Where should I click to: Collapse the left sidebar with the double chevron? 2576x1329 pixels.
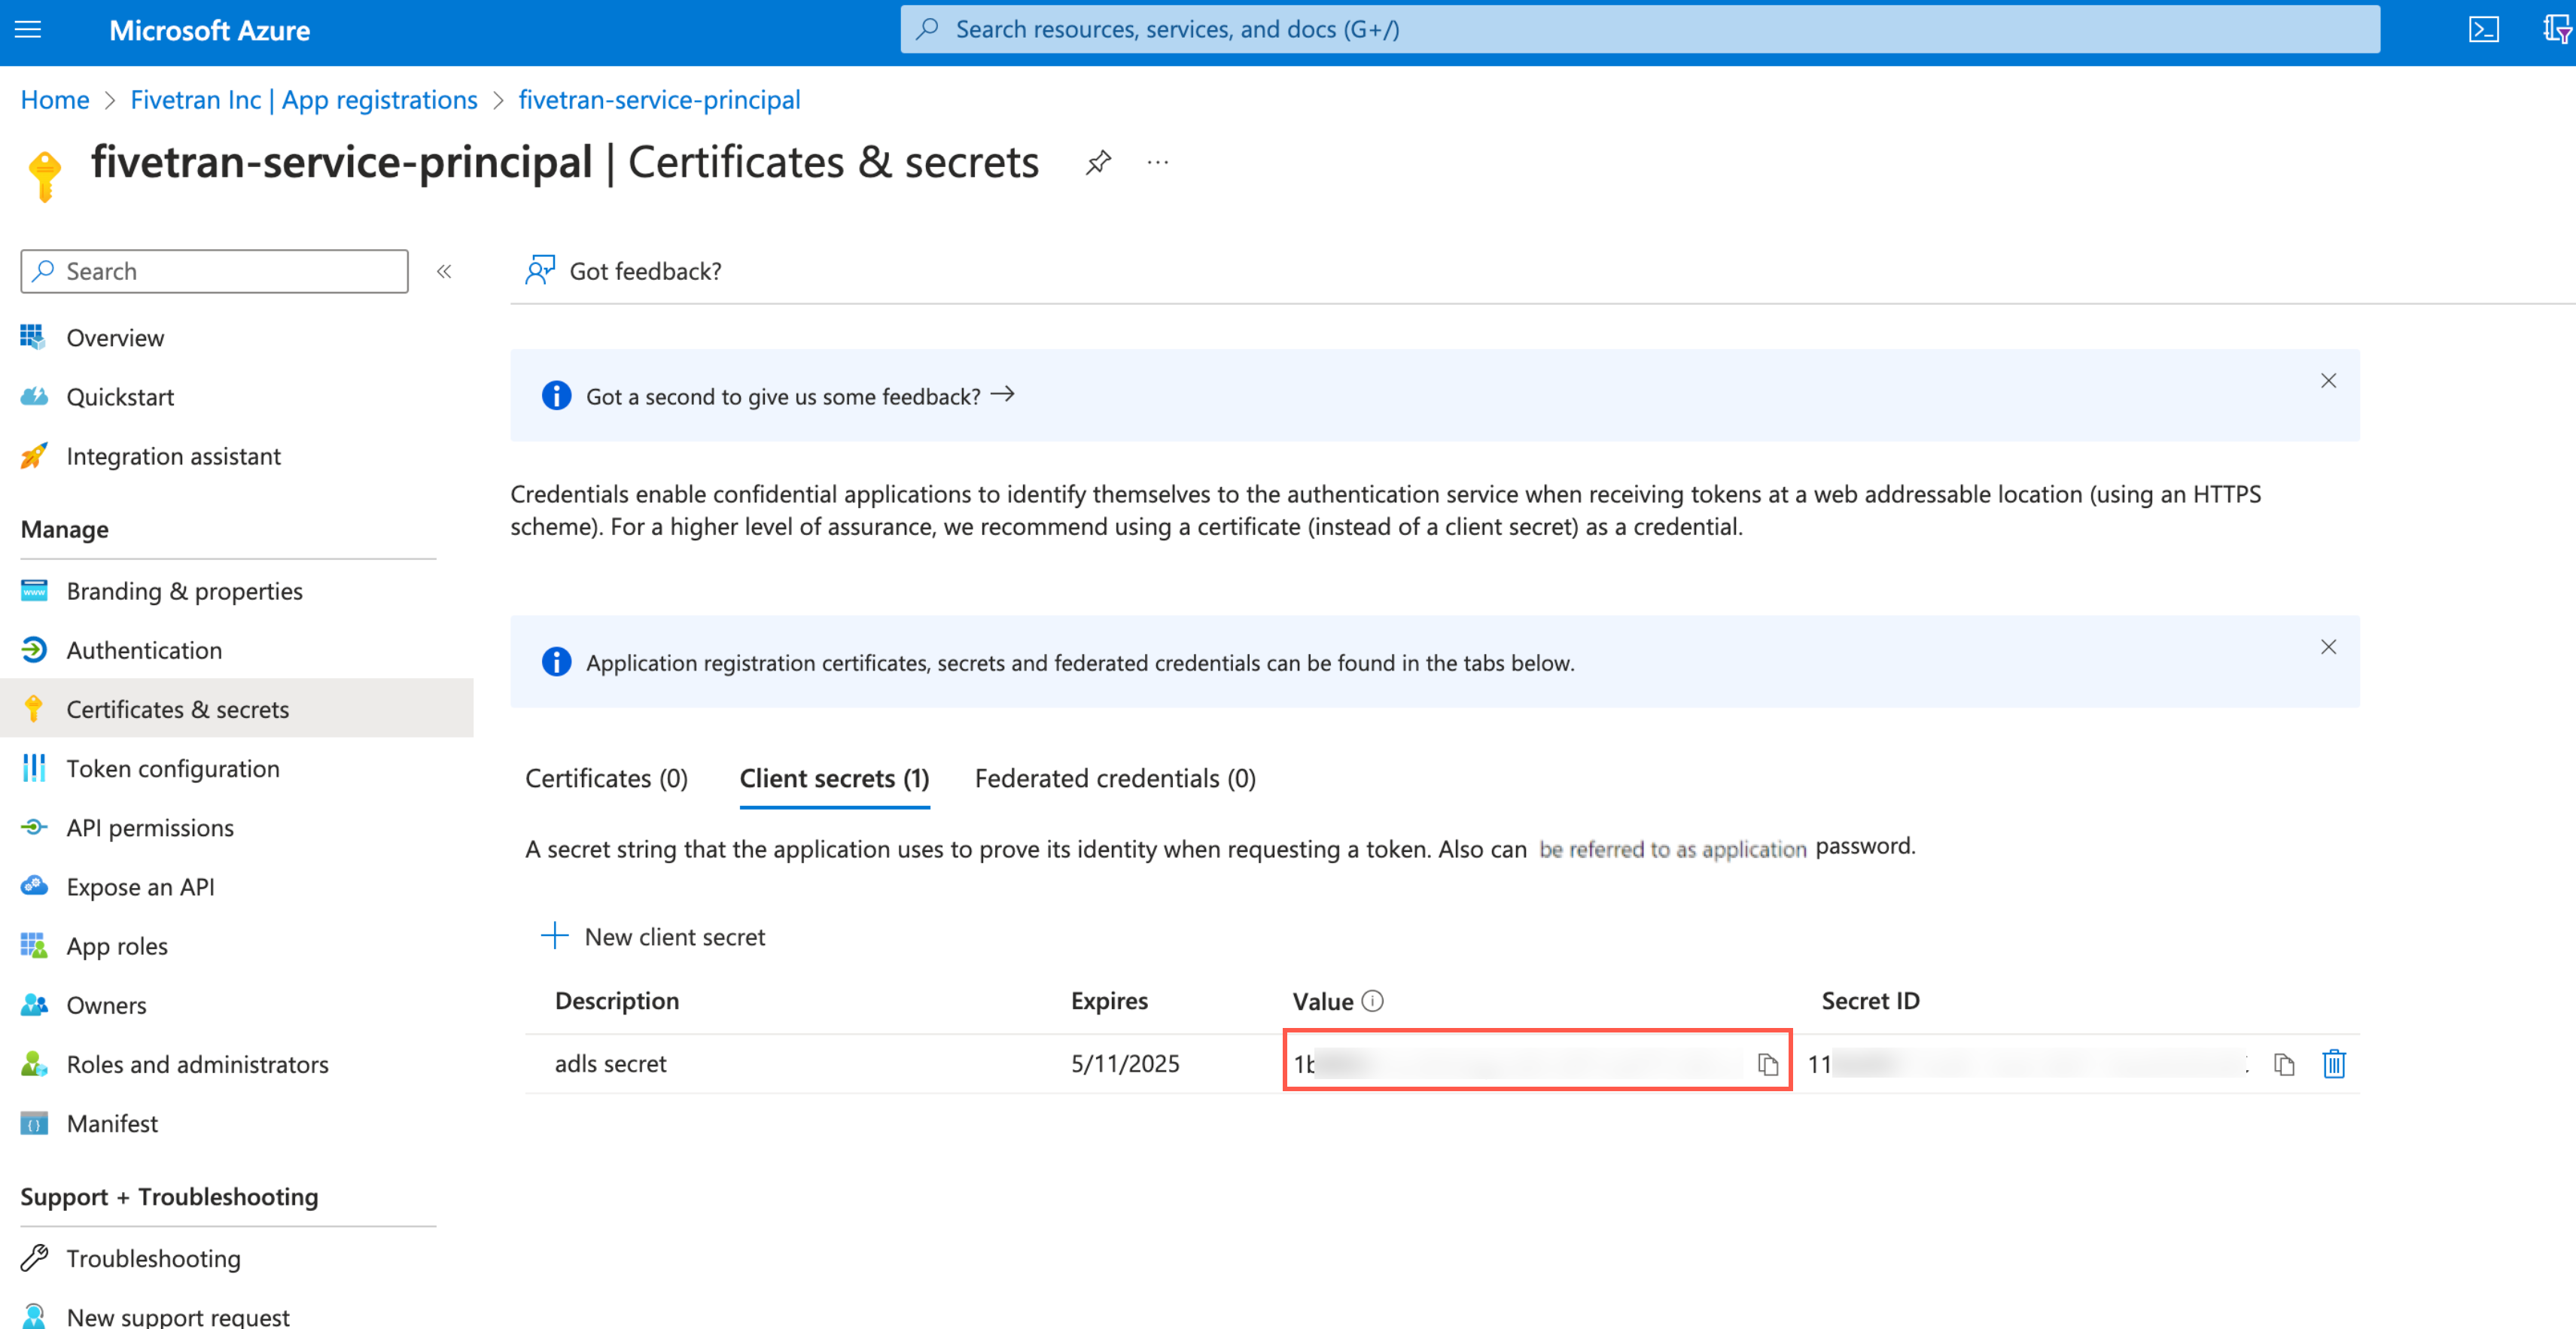point(444,271)
